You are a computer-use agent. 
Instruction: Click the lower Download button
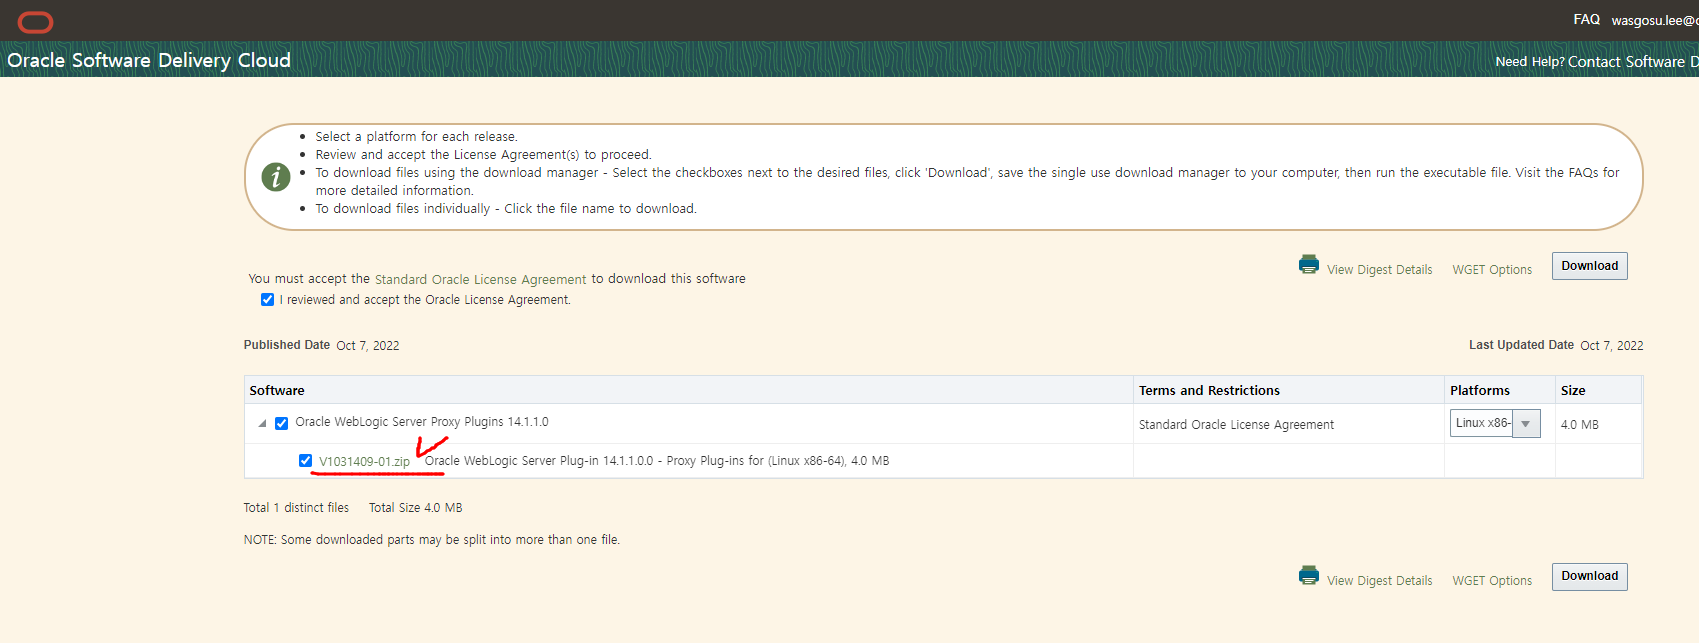[x=1589, y=576]
